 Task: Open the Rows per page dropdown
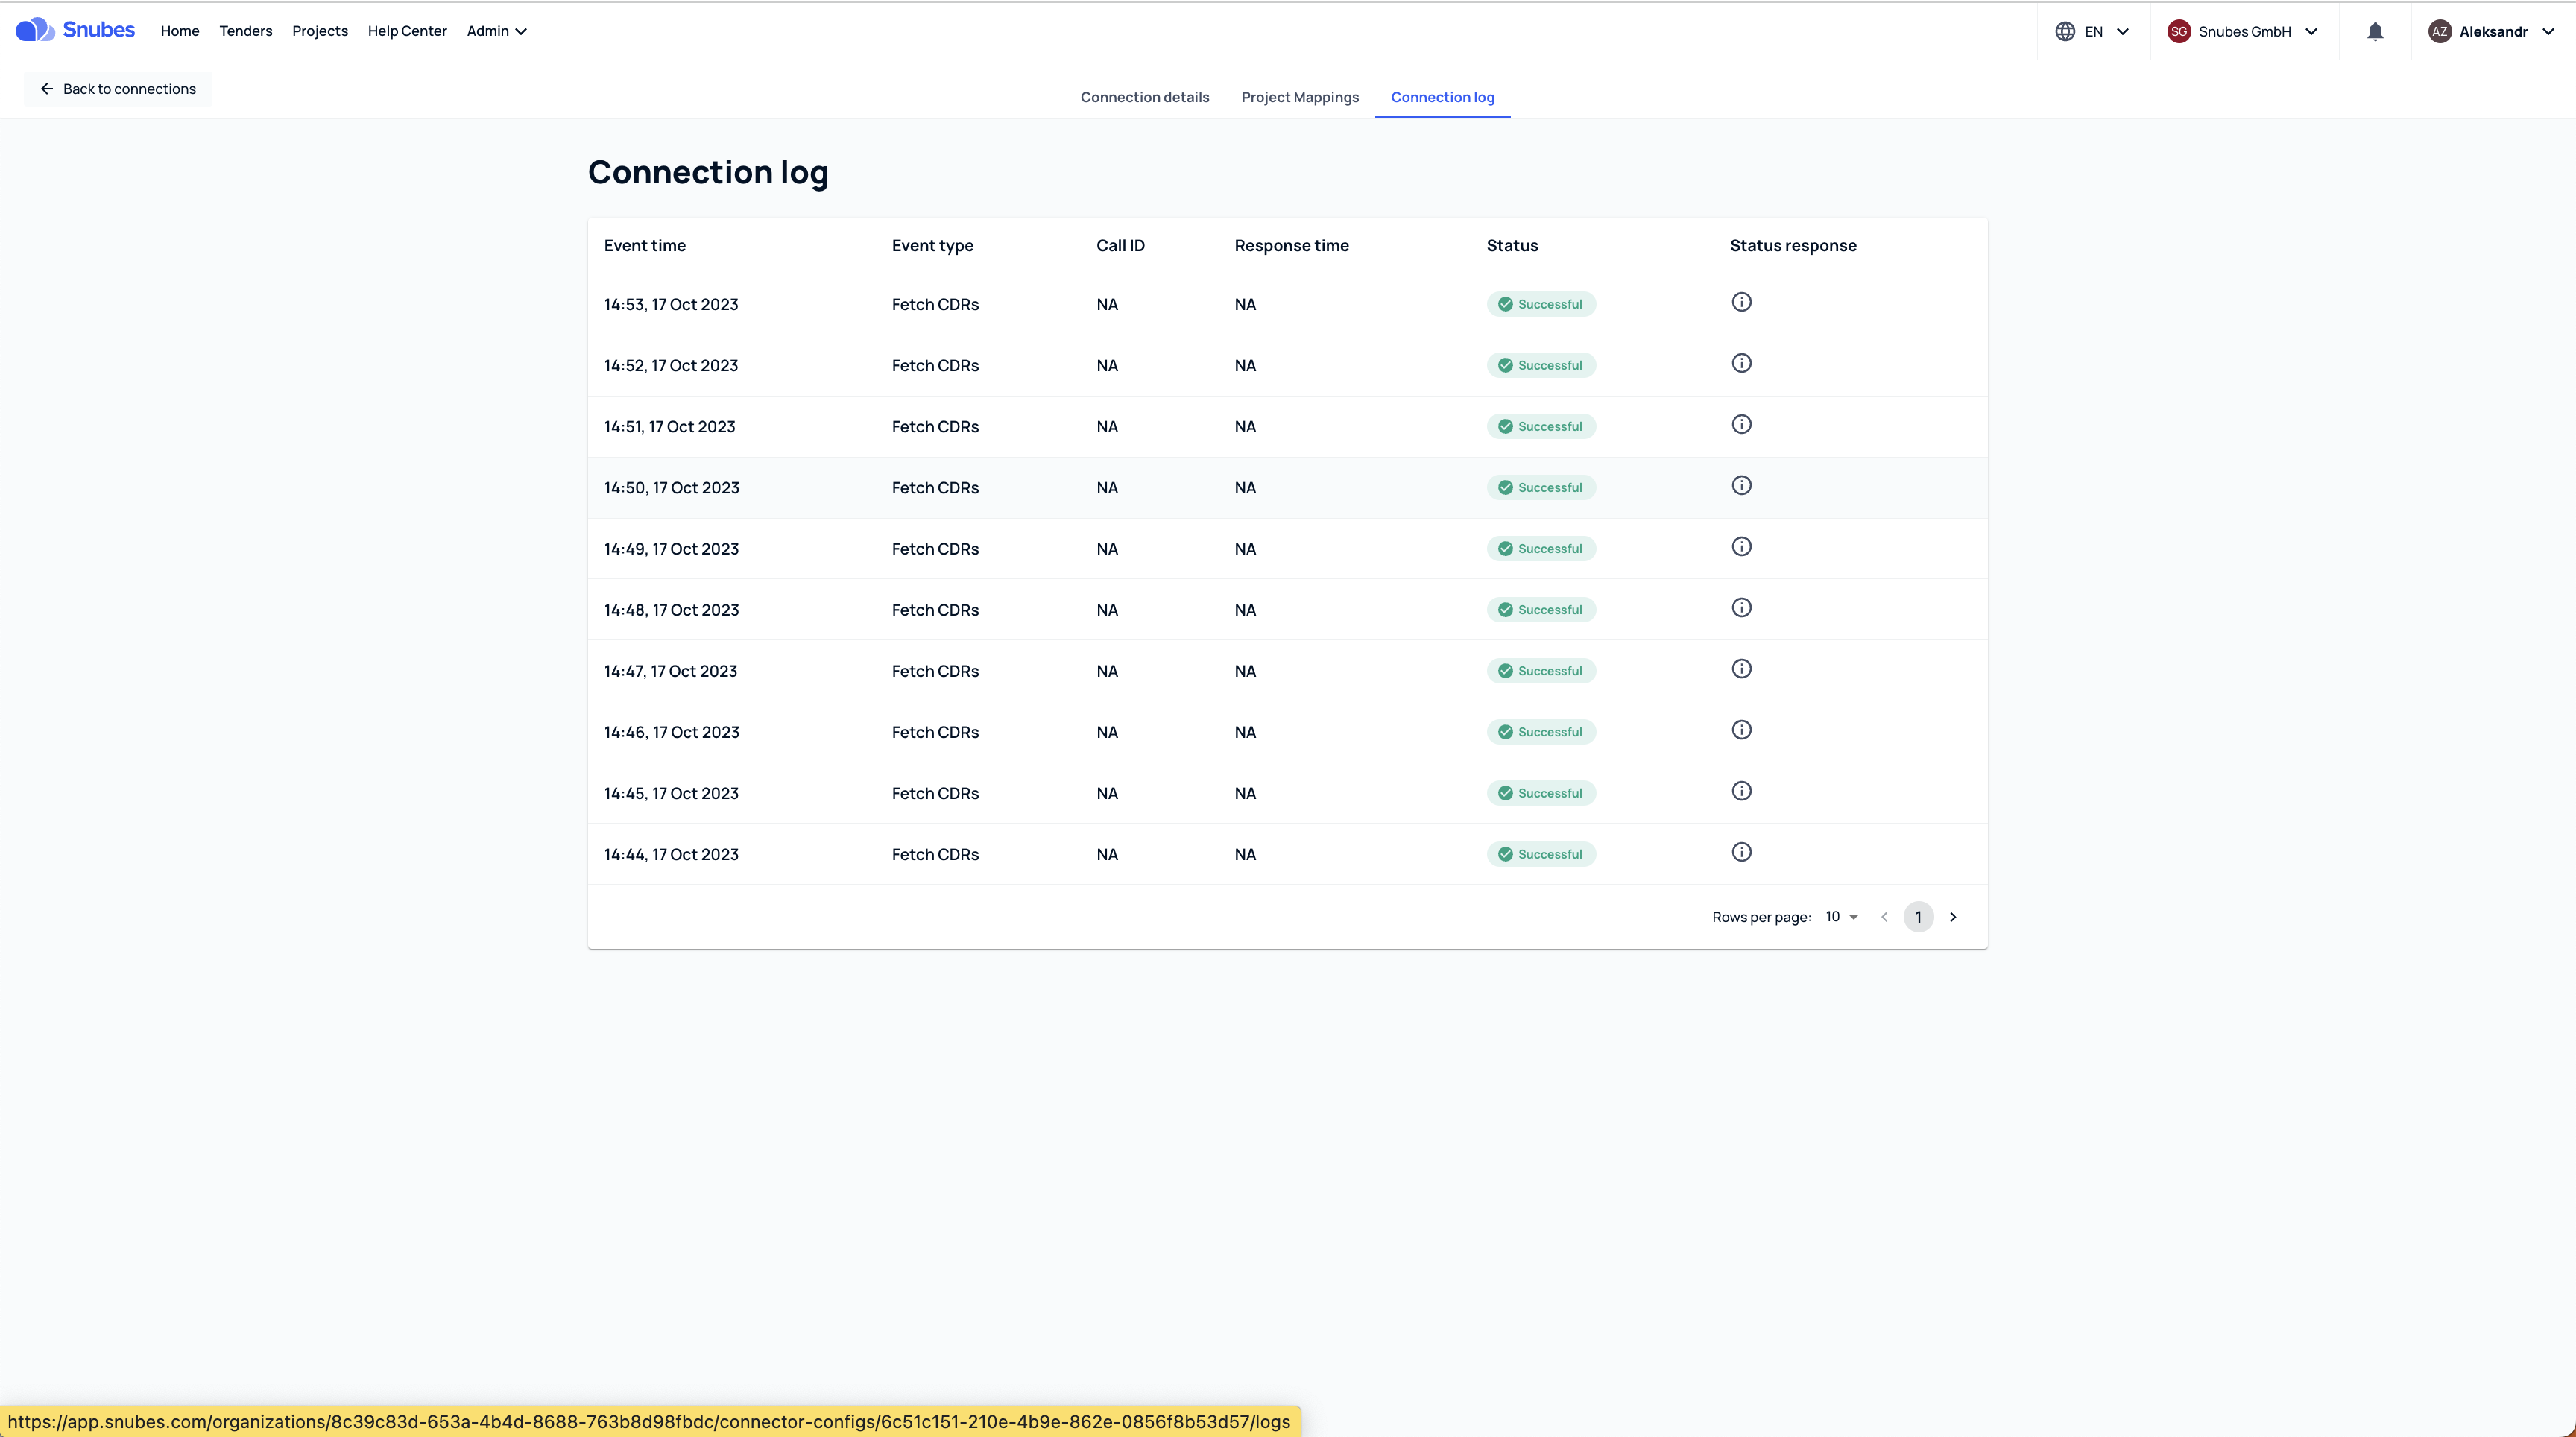[1841, 917]
